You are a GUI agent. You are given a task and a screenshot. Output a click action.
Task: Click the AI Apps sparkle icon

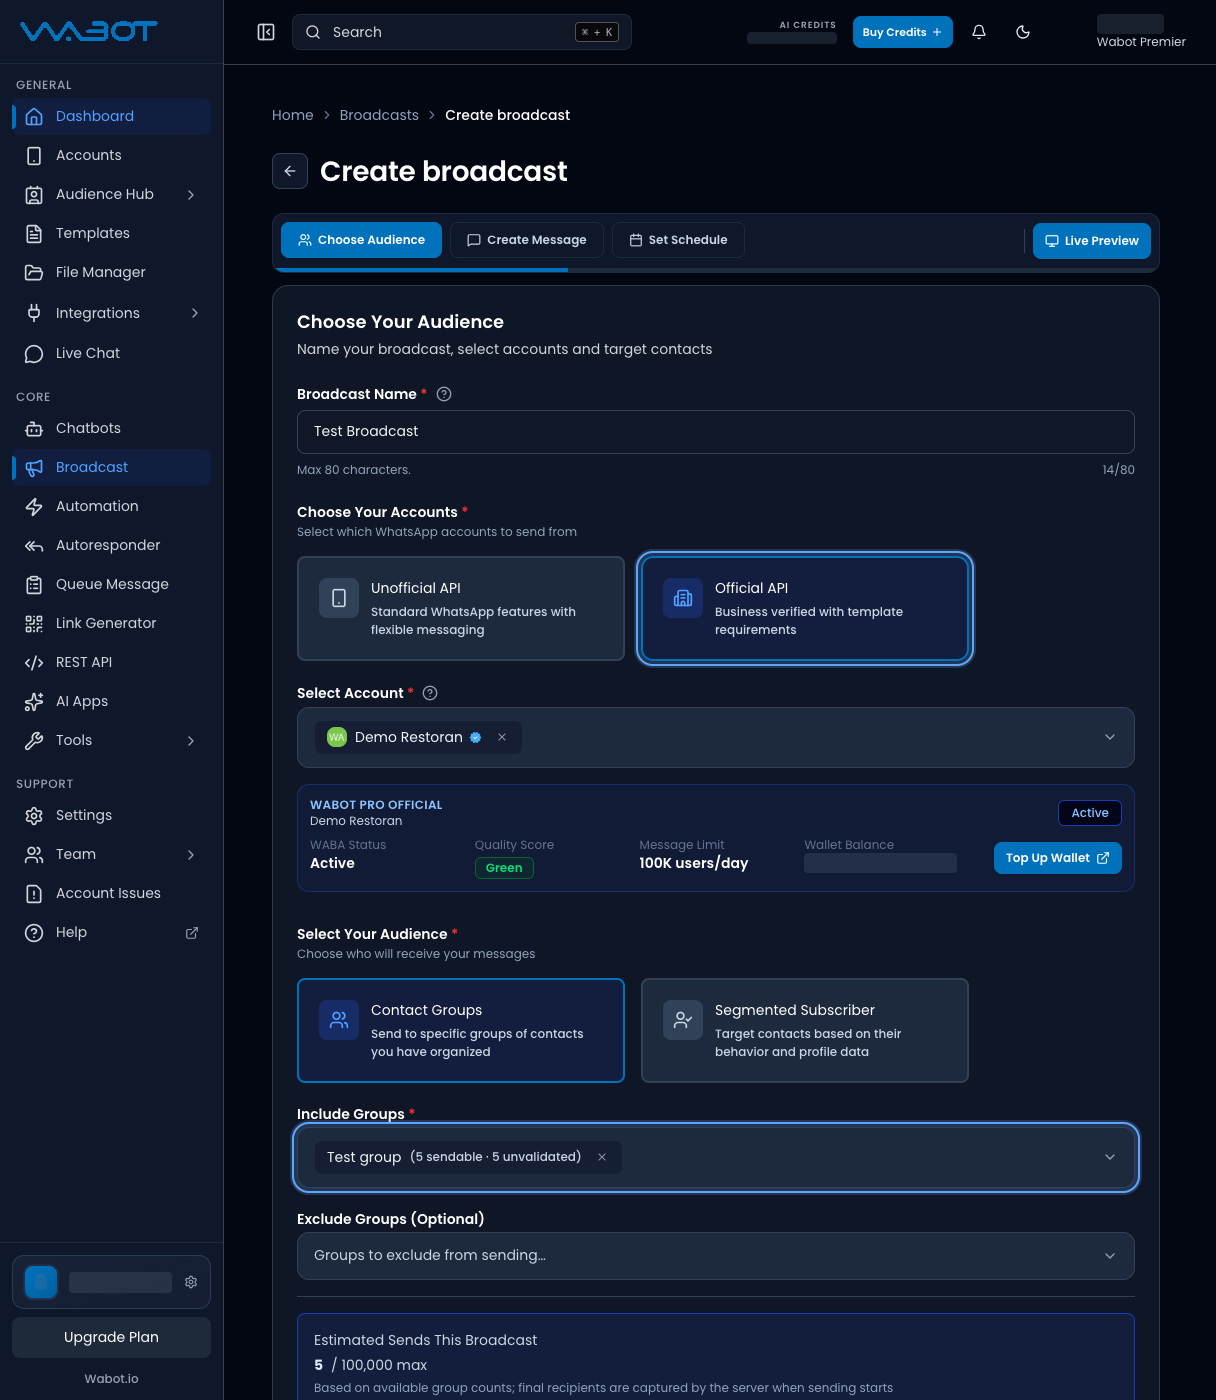(34, 702)
